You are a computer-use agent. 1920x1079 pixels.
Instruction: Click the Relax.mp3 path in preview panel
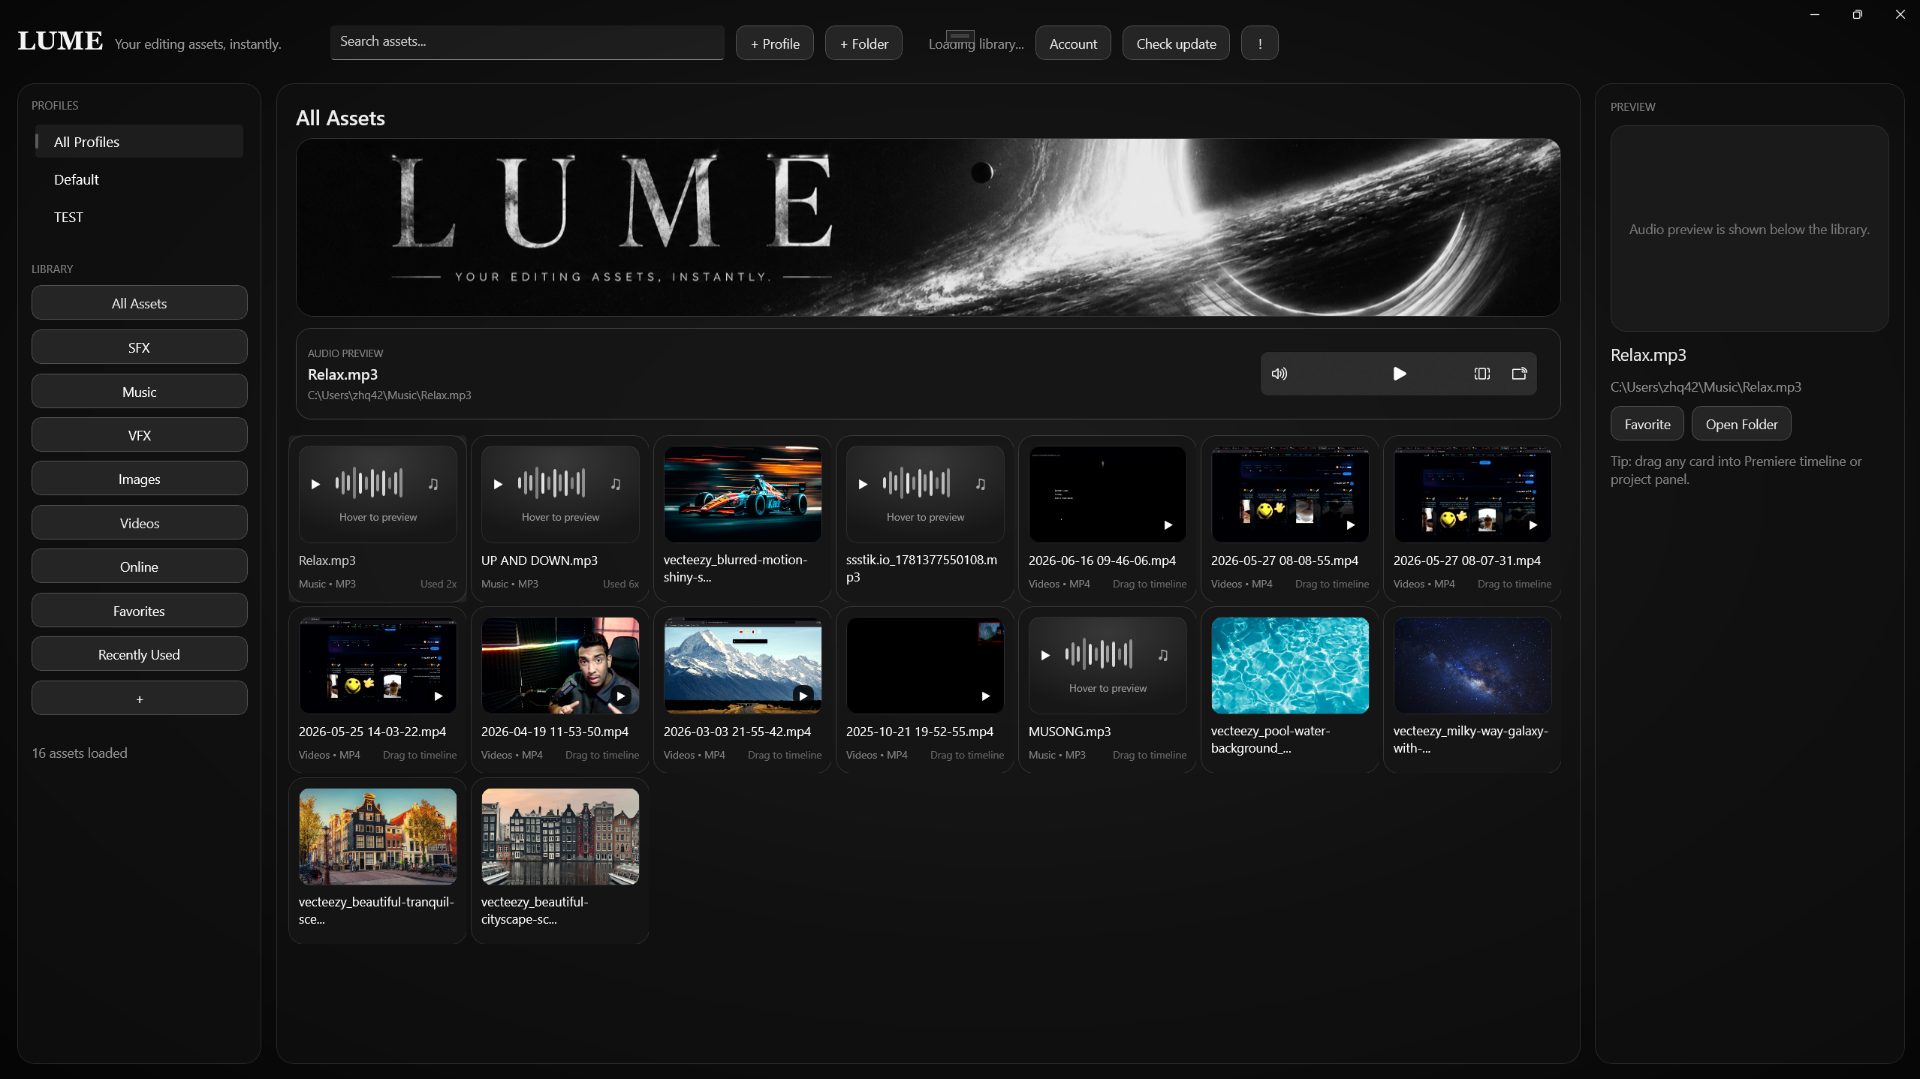pos(1705,387)
